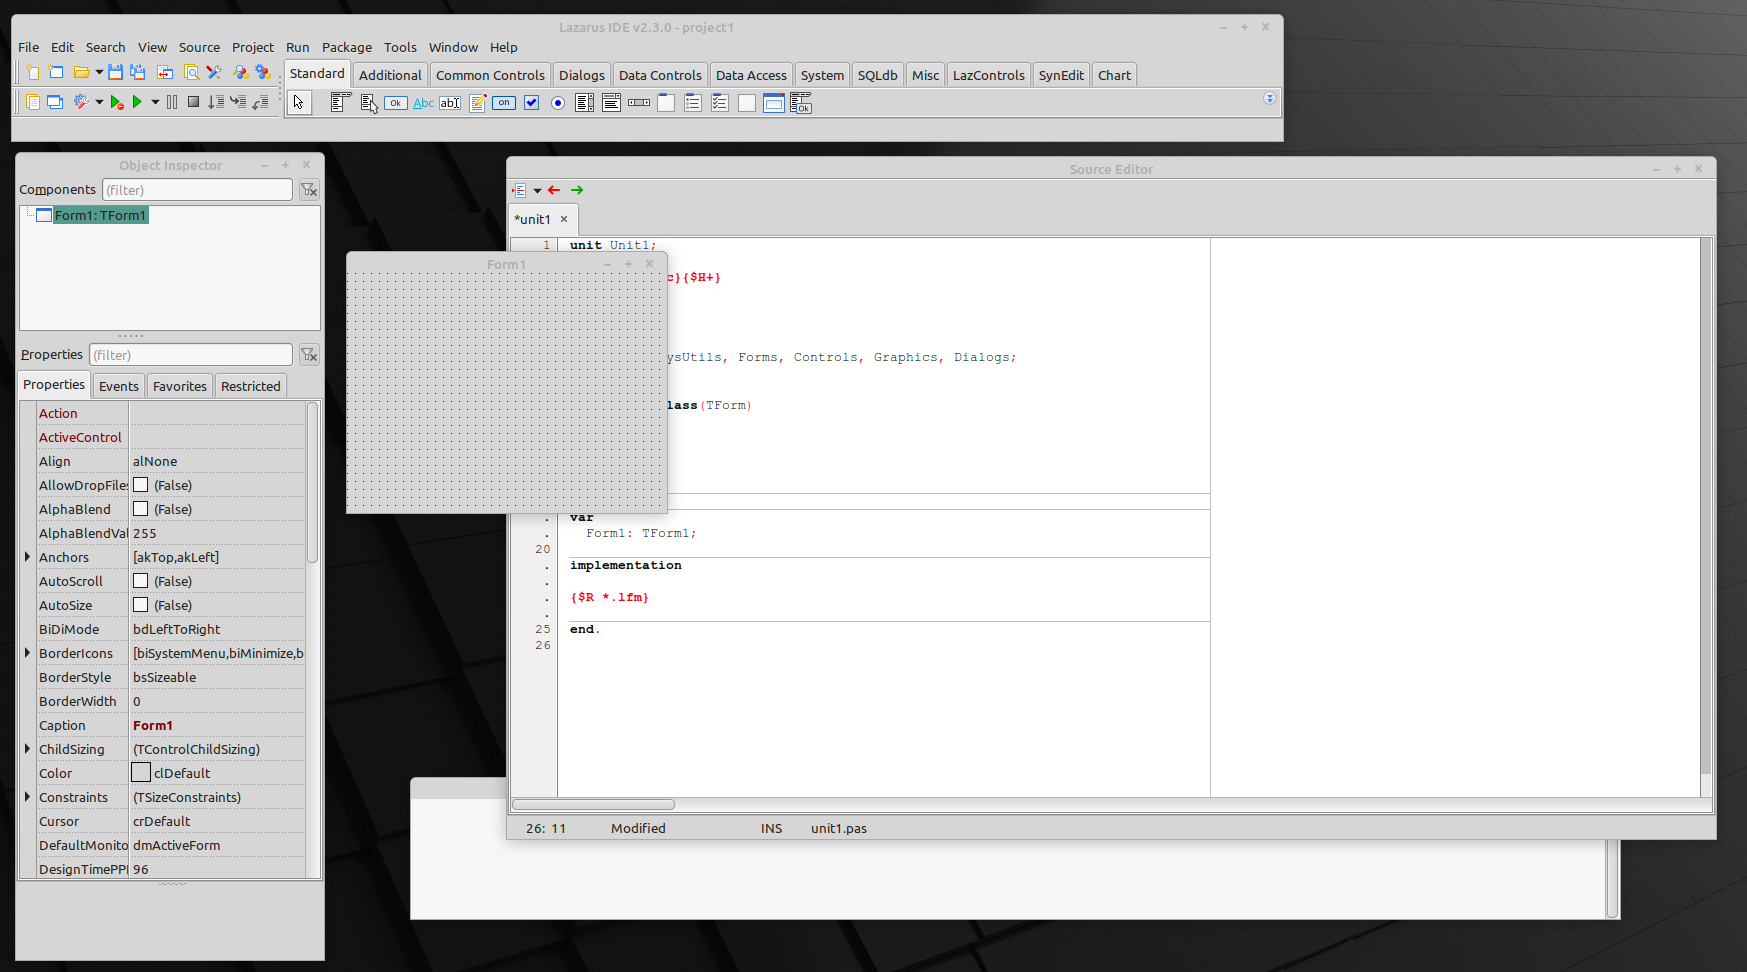The height and width of the screenshot is (972, 1747).
Task: Expand the BorderIcons property
Action: (x=27, y=653)
